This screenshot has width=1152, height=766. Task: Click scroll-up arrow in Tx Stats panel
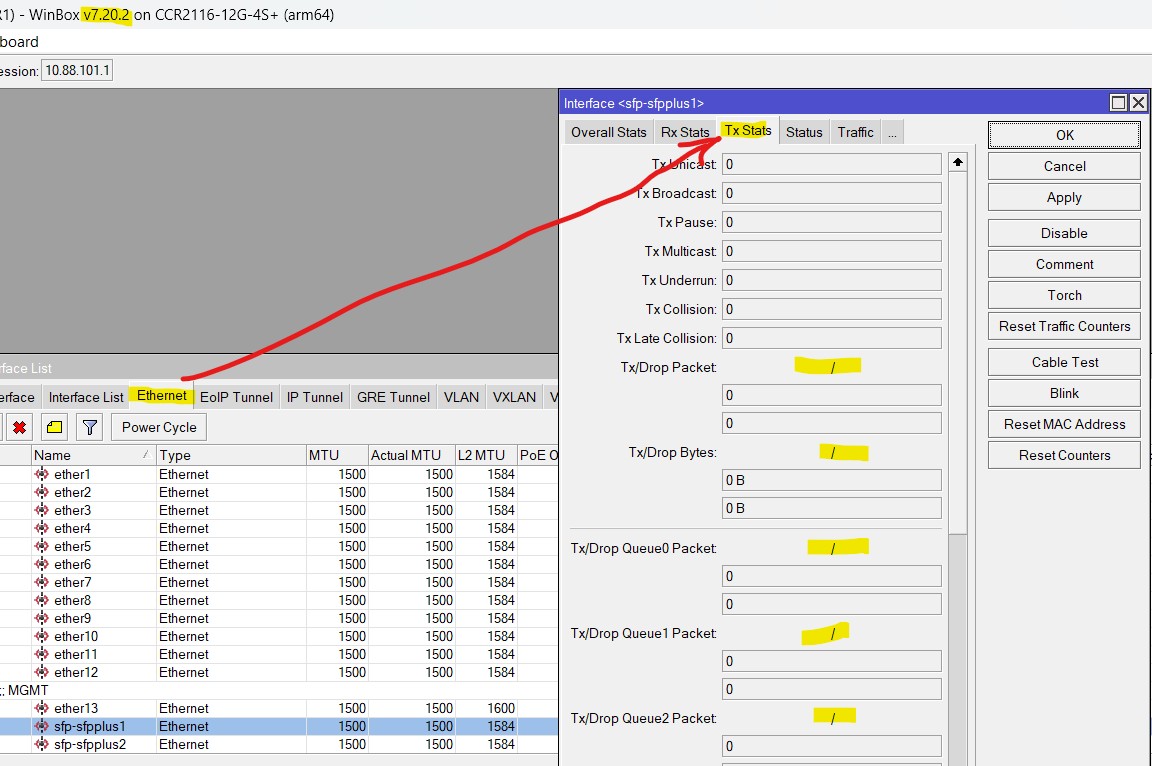(x=957, y=162)
